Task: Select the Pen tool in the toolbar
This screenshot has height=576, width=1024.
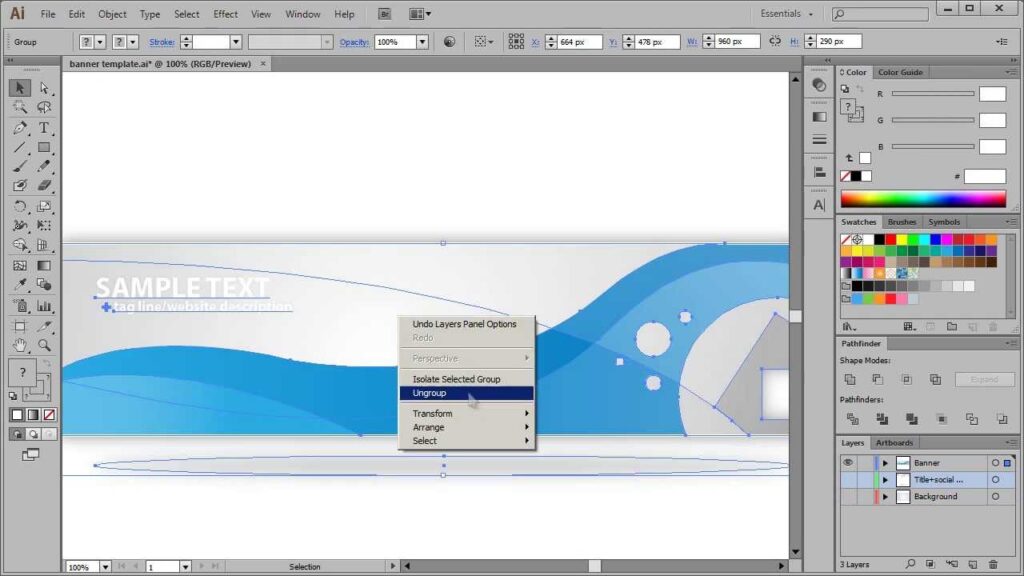Action: [x=20, y=128]
